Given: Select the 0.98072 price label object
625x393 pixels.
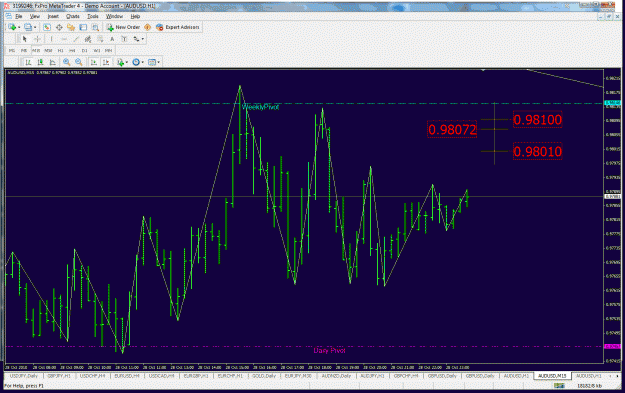Looking at the screenshot, I should coord(452,130).
